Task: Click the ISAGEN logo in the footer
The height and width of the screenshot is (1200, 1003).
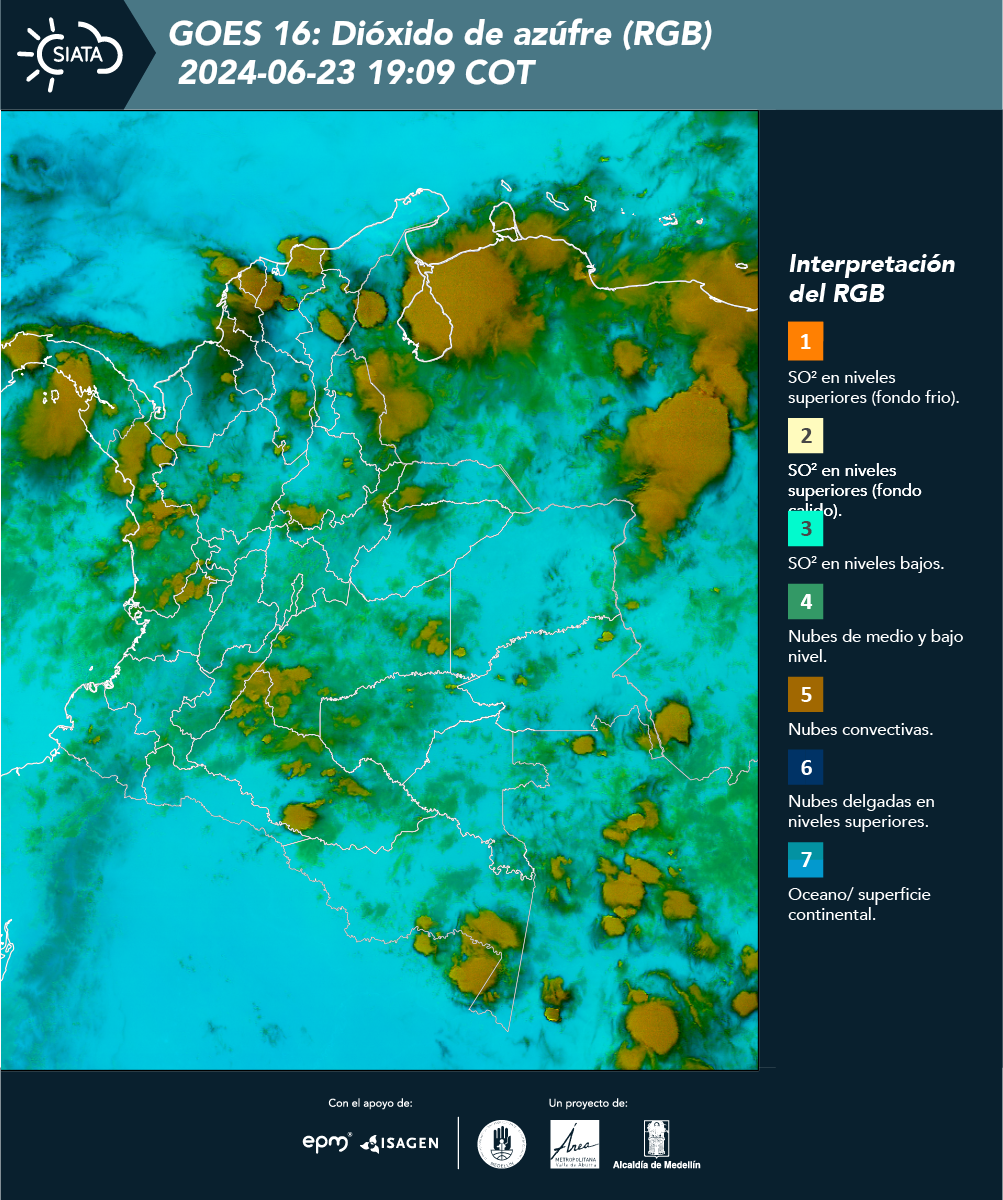Action: tap(399, 1143)
